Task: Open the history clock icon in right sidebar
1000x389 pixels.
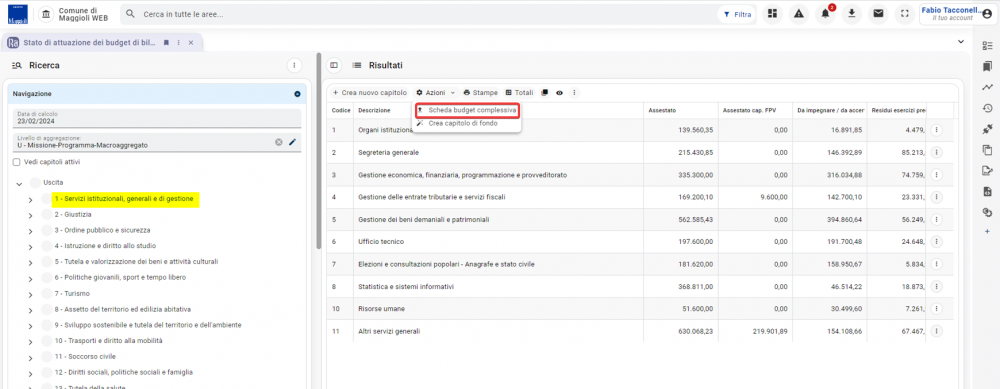Action: pyautogui.click(x=987, y=108)
